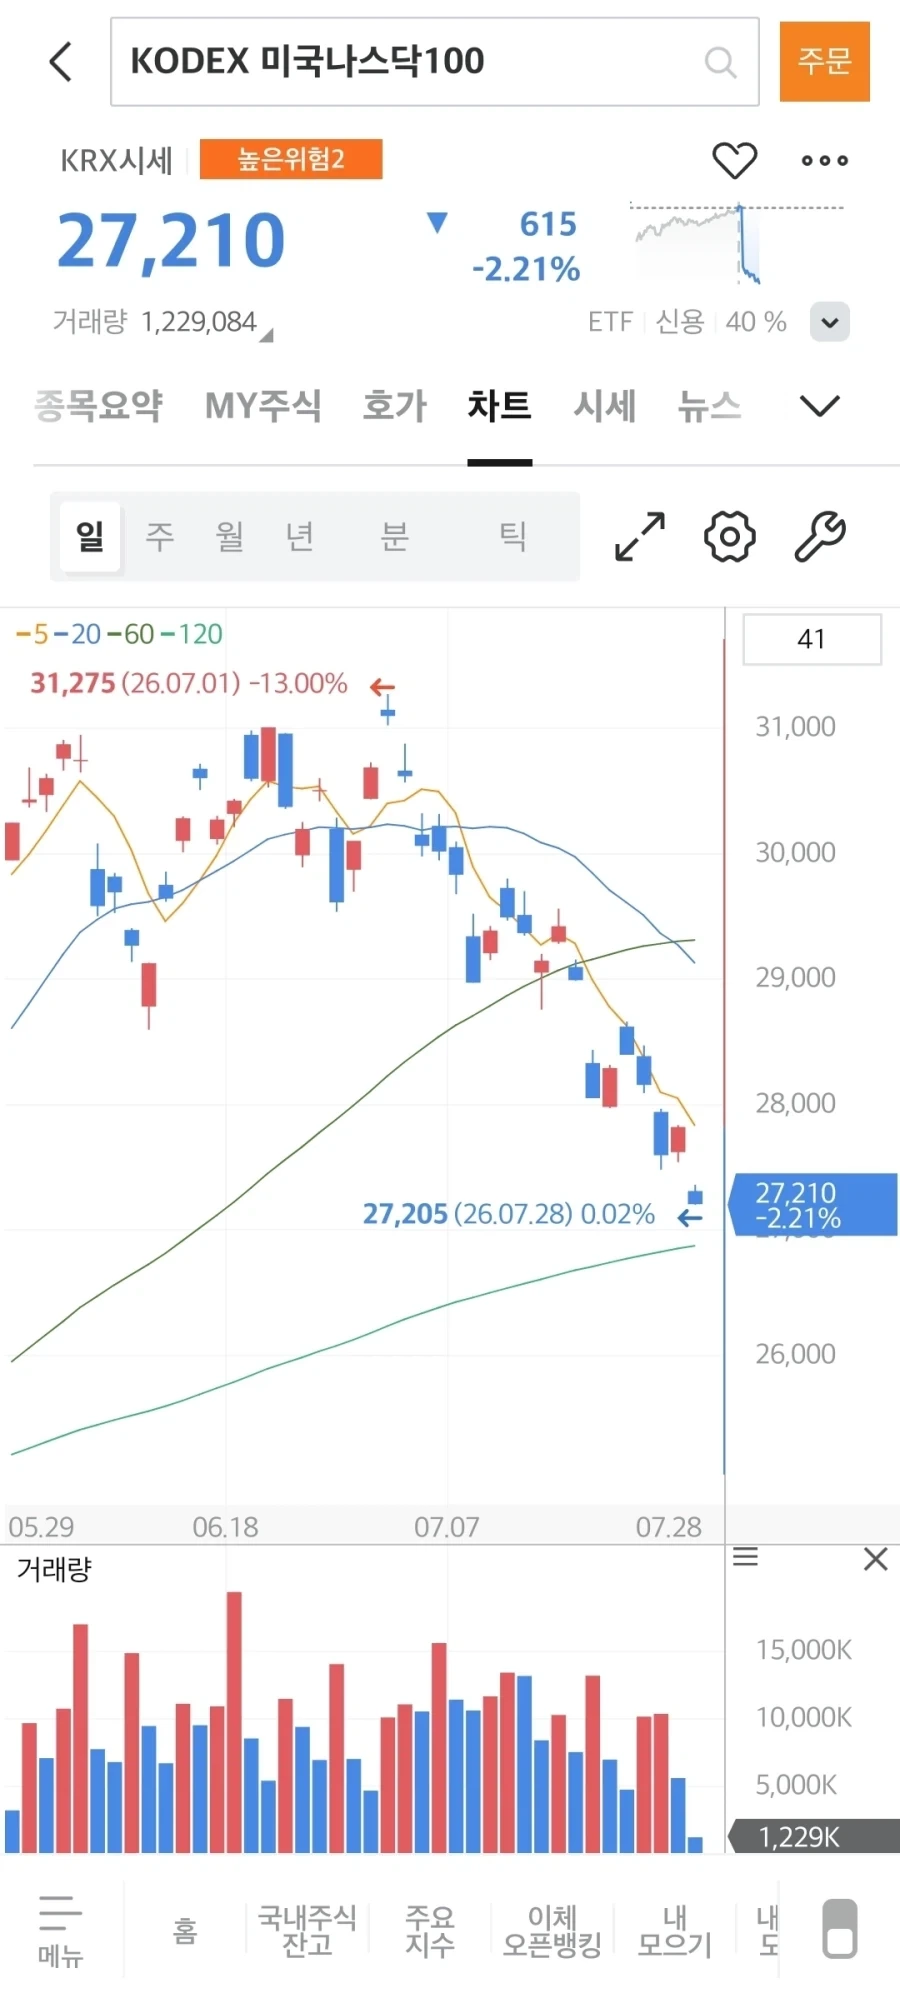Viewport: 900px width, 2003px height.
Task: Switch to the 호가 tab
Action: [x=394, y=406]
